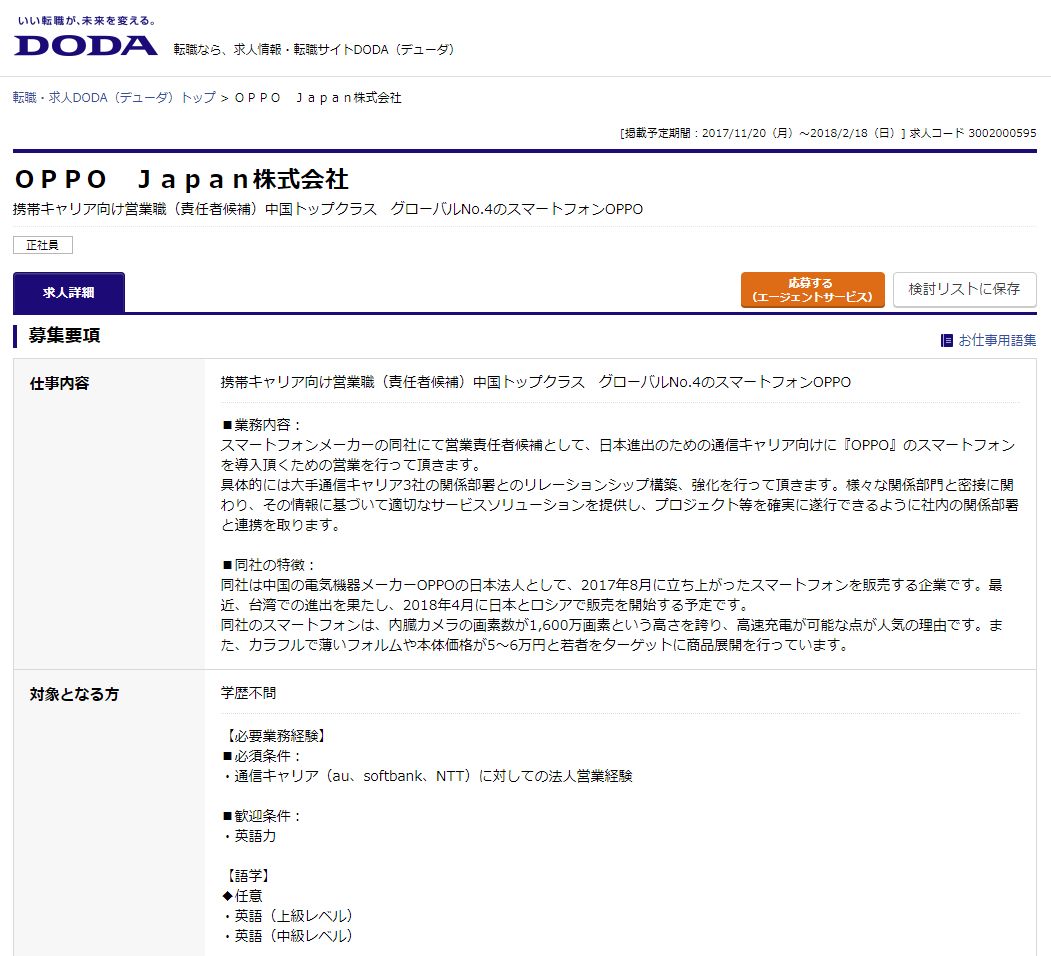
Task: Open the book icon beside お仕事用語集
Action: pyautogui.click(x=946, y=341)
